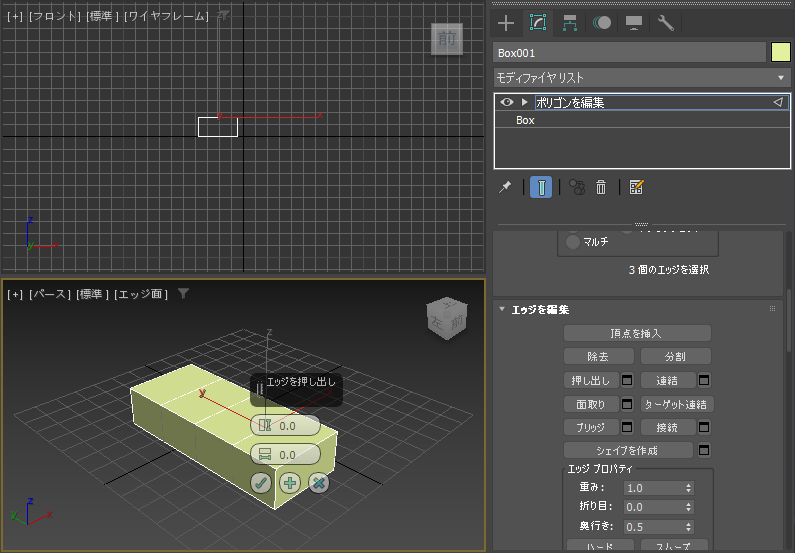The width and height of the screenshot is (795, 553).
Task: Open settings box next to 接続
Action: click(704, 427)
